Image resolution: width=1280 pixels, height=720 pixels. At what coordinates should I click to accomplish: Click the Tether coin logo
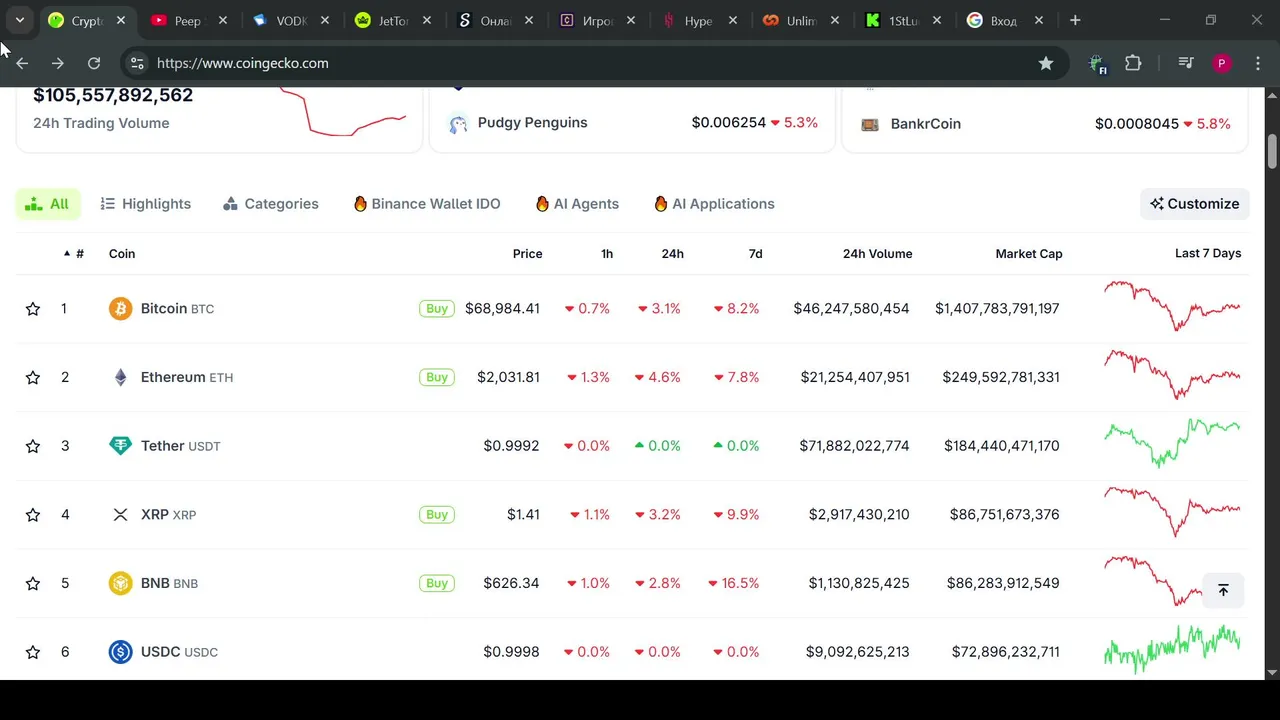[x=120, y=446]
